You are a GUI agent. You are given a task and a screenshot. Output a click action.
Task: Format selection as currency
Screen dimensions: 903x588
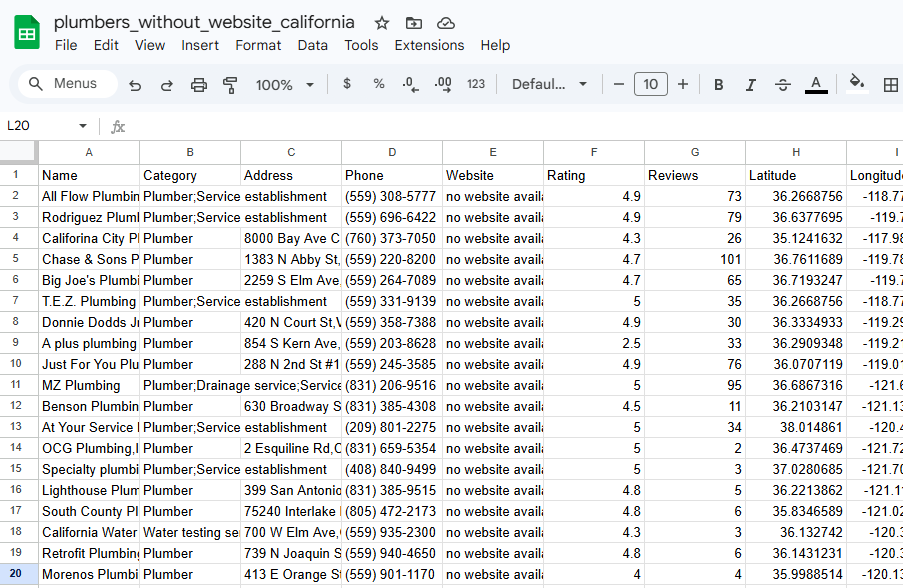tap(346, 85)
